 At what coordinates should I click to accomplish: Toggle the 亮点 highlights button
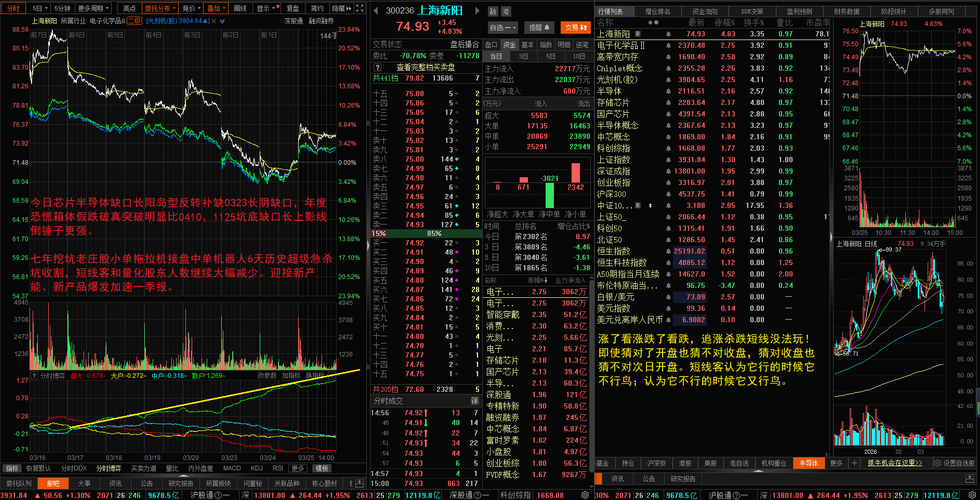(129, 9)
